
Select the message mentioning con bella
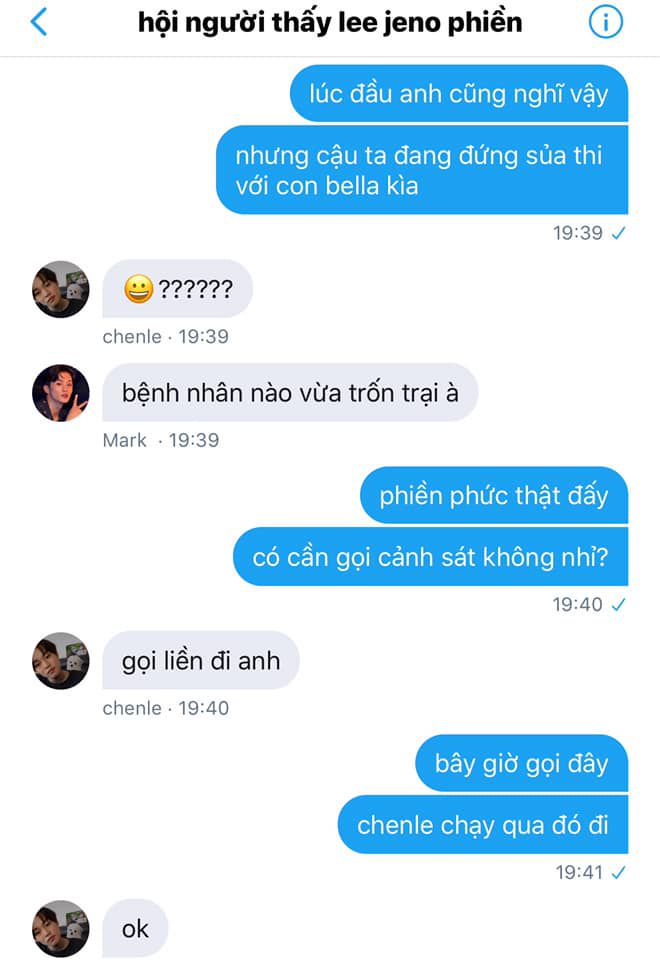(x=422, y=170)
